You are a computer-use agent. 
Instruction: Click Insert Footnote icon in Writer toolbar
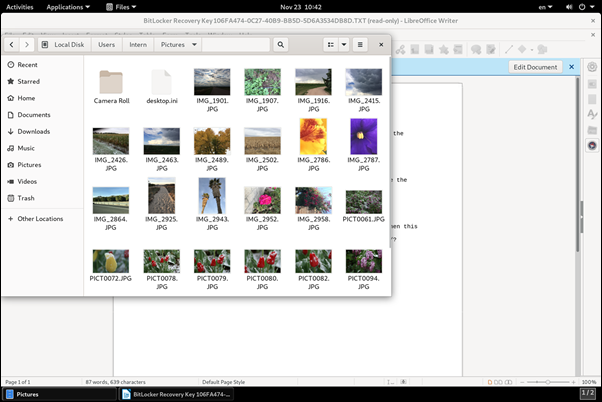(415, 50)
